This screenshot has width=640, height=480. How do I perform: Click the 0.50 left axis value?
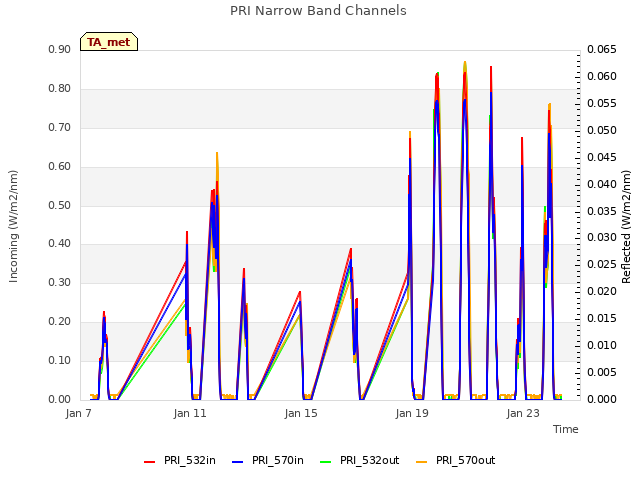pyautogui.click(x=59, y=205)
